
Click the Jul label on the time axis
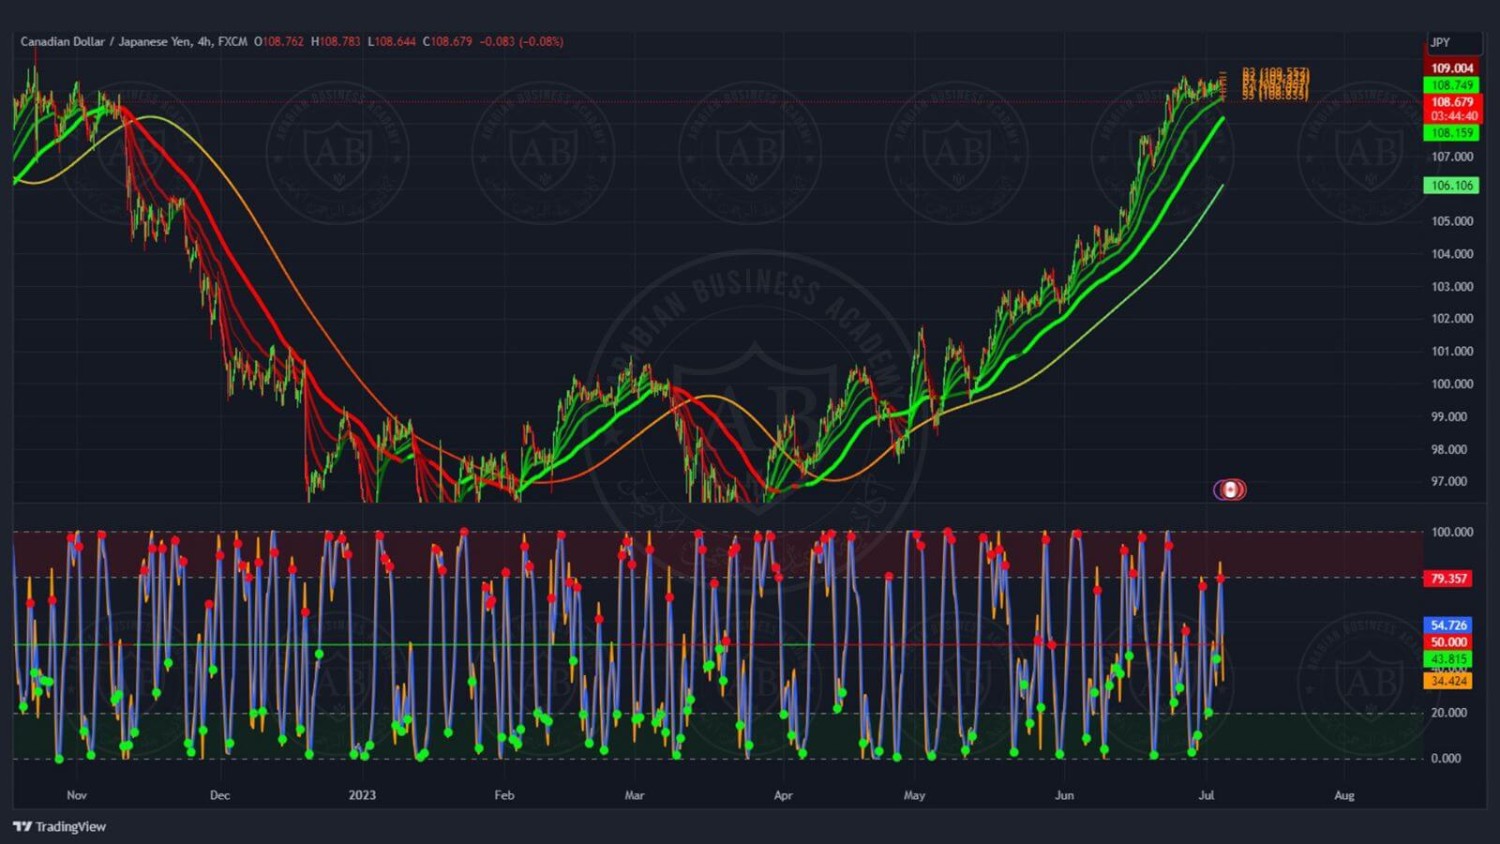(1206, 795)
